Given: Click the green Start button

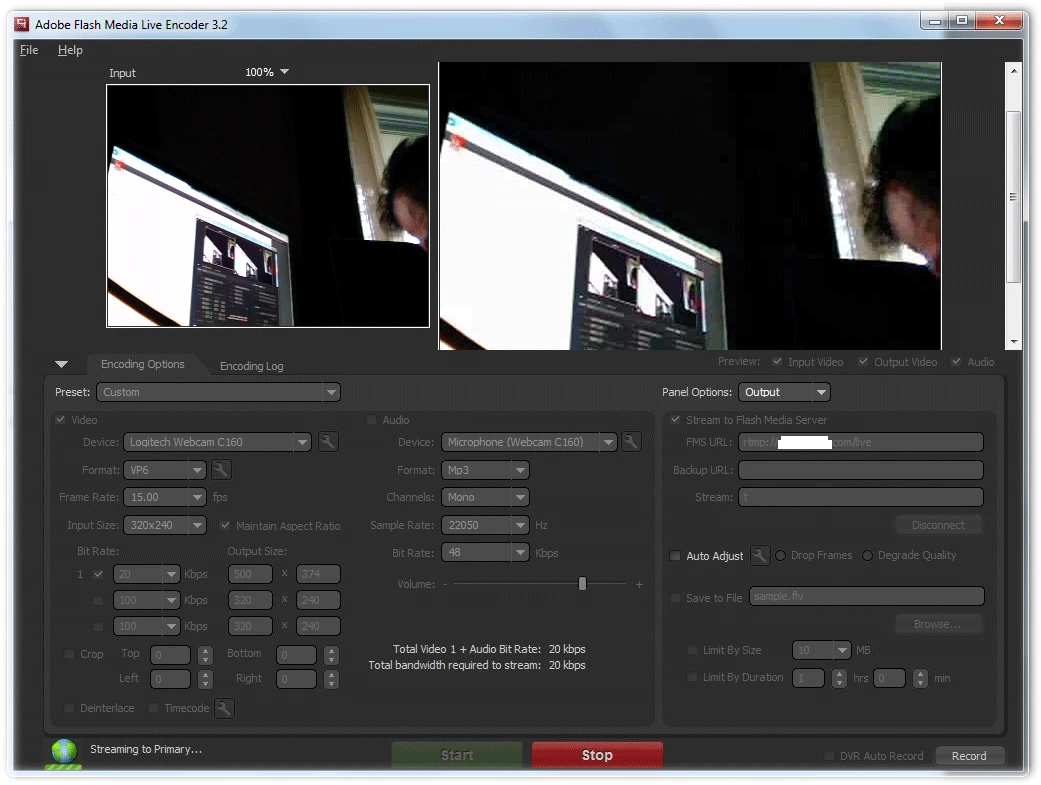Looking at the screenshot, I should pos(457,755).
